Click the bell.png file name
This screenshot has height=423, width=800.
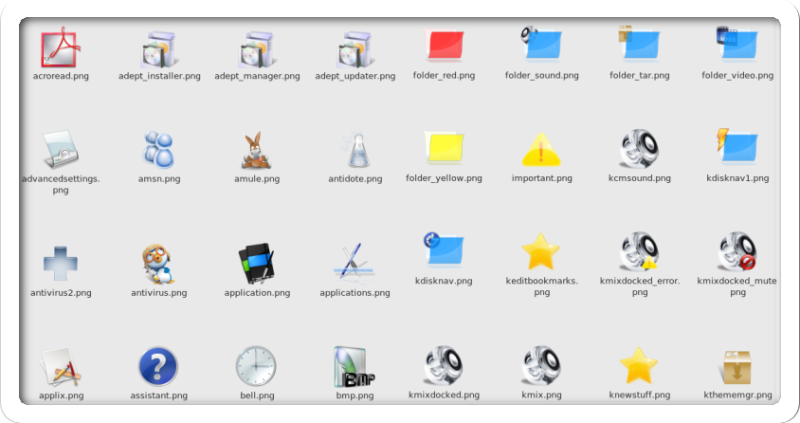pyautogui.click(x=257, y=395)
